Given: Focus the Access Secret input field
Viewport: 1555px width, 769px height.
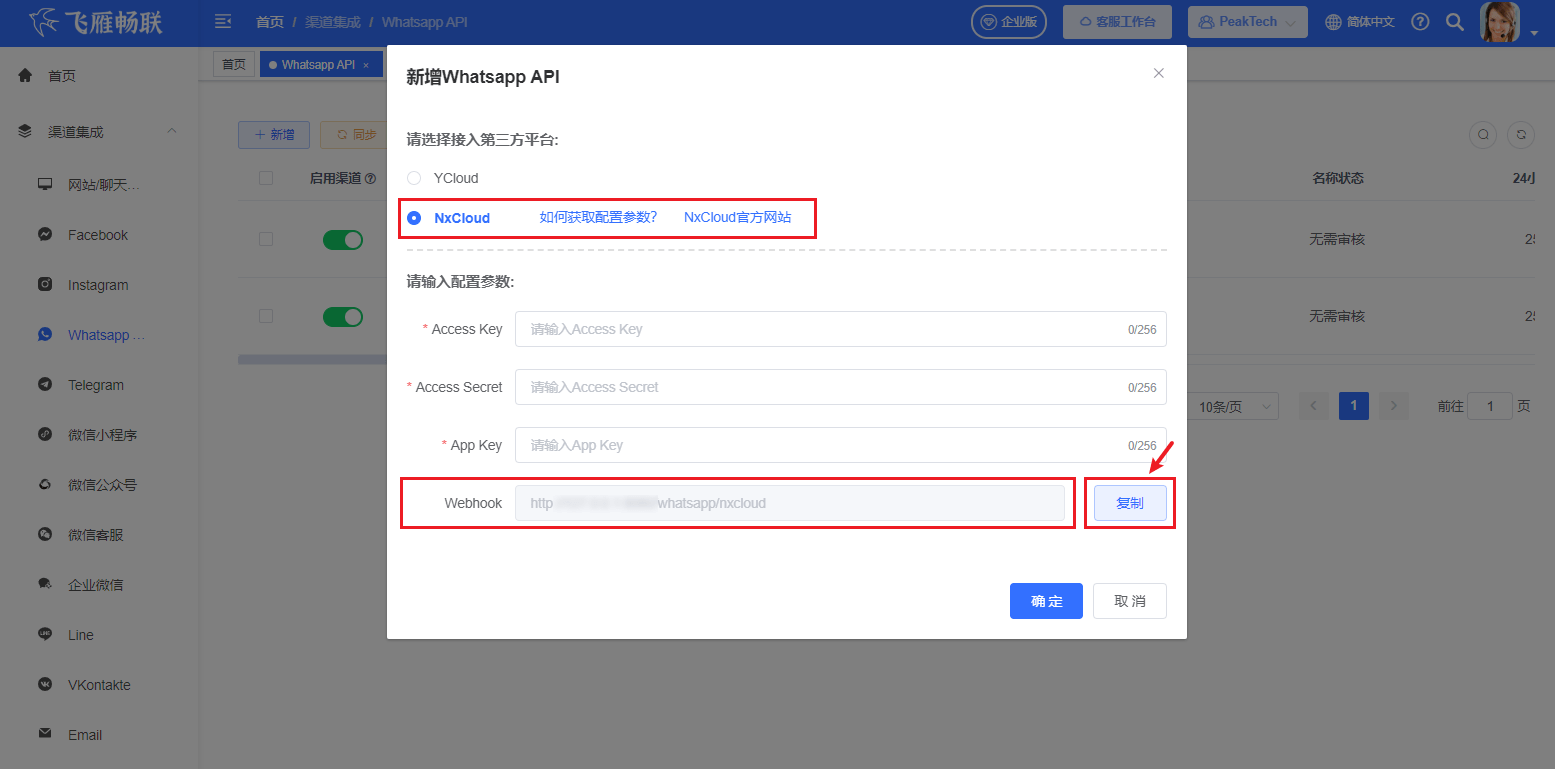Looking at the screenshot, I should pyautogui.click(x=841, y=387).
